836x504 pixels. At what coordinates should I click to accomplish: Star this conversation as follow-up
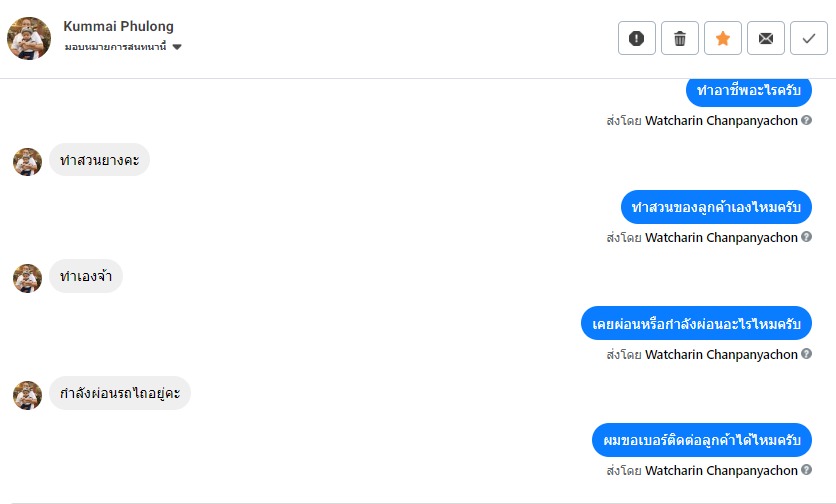coord(723,39)
